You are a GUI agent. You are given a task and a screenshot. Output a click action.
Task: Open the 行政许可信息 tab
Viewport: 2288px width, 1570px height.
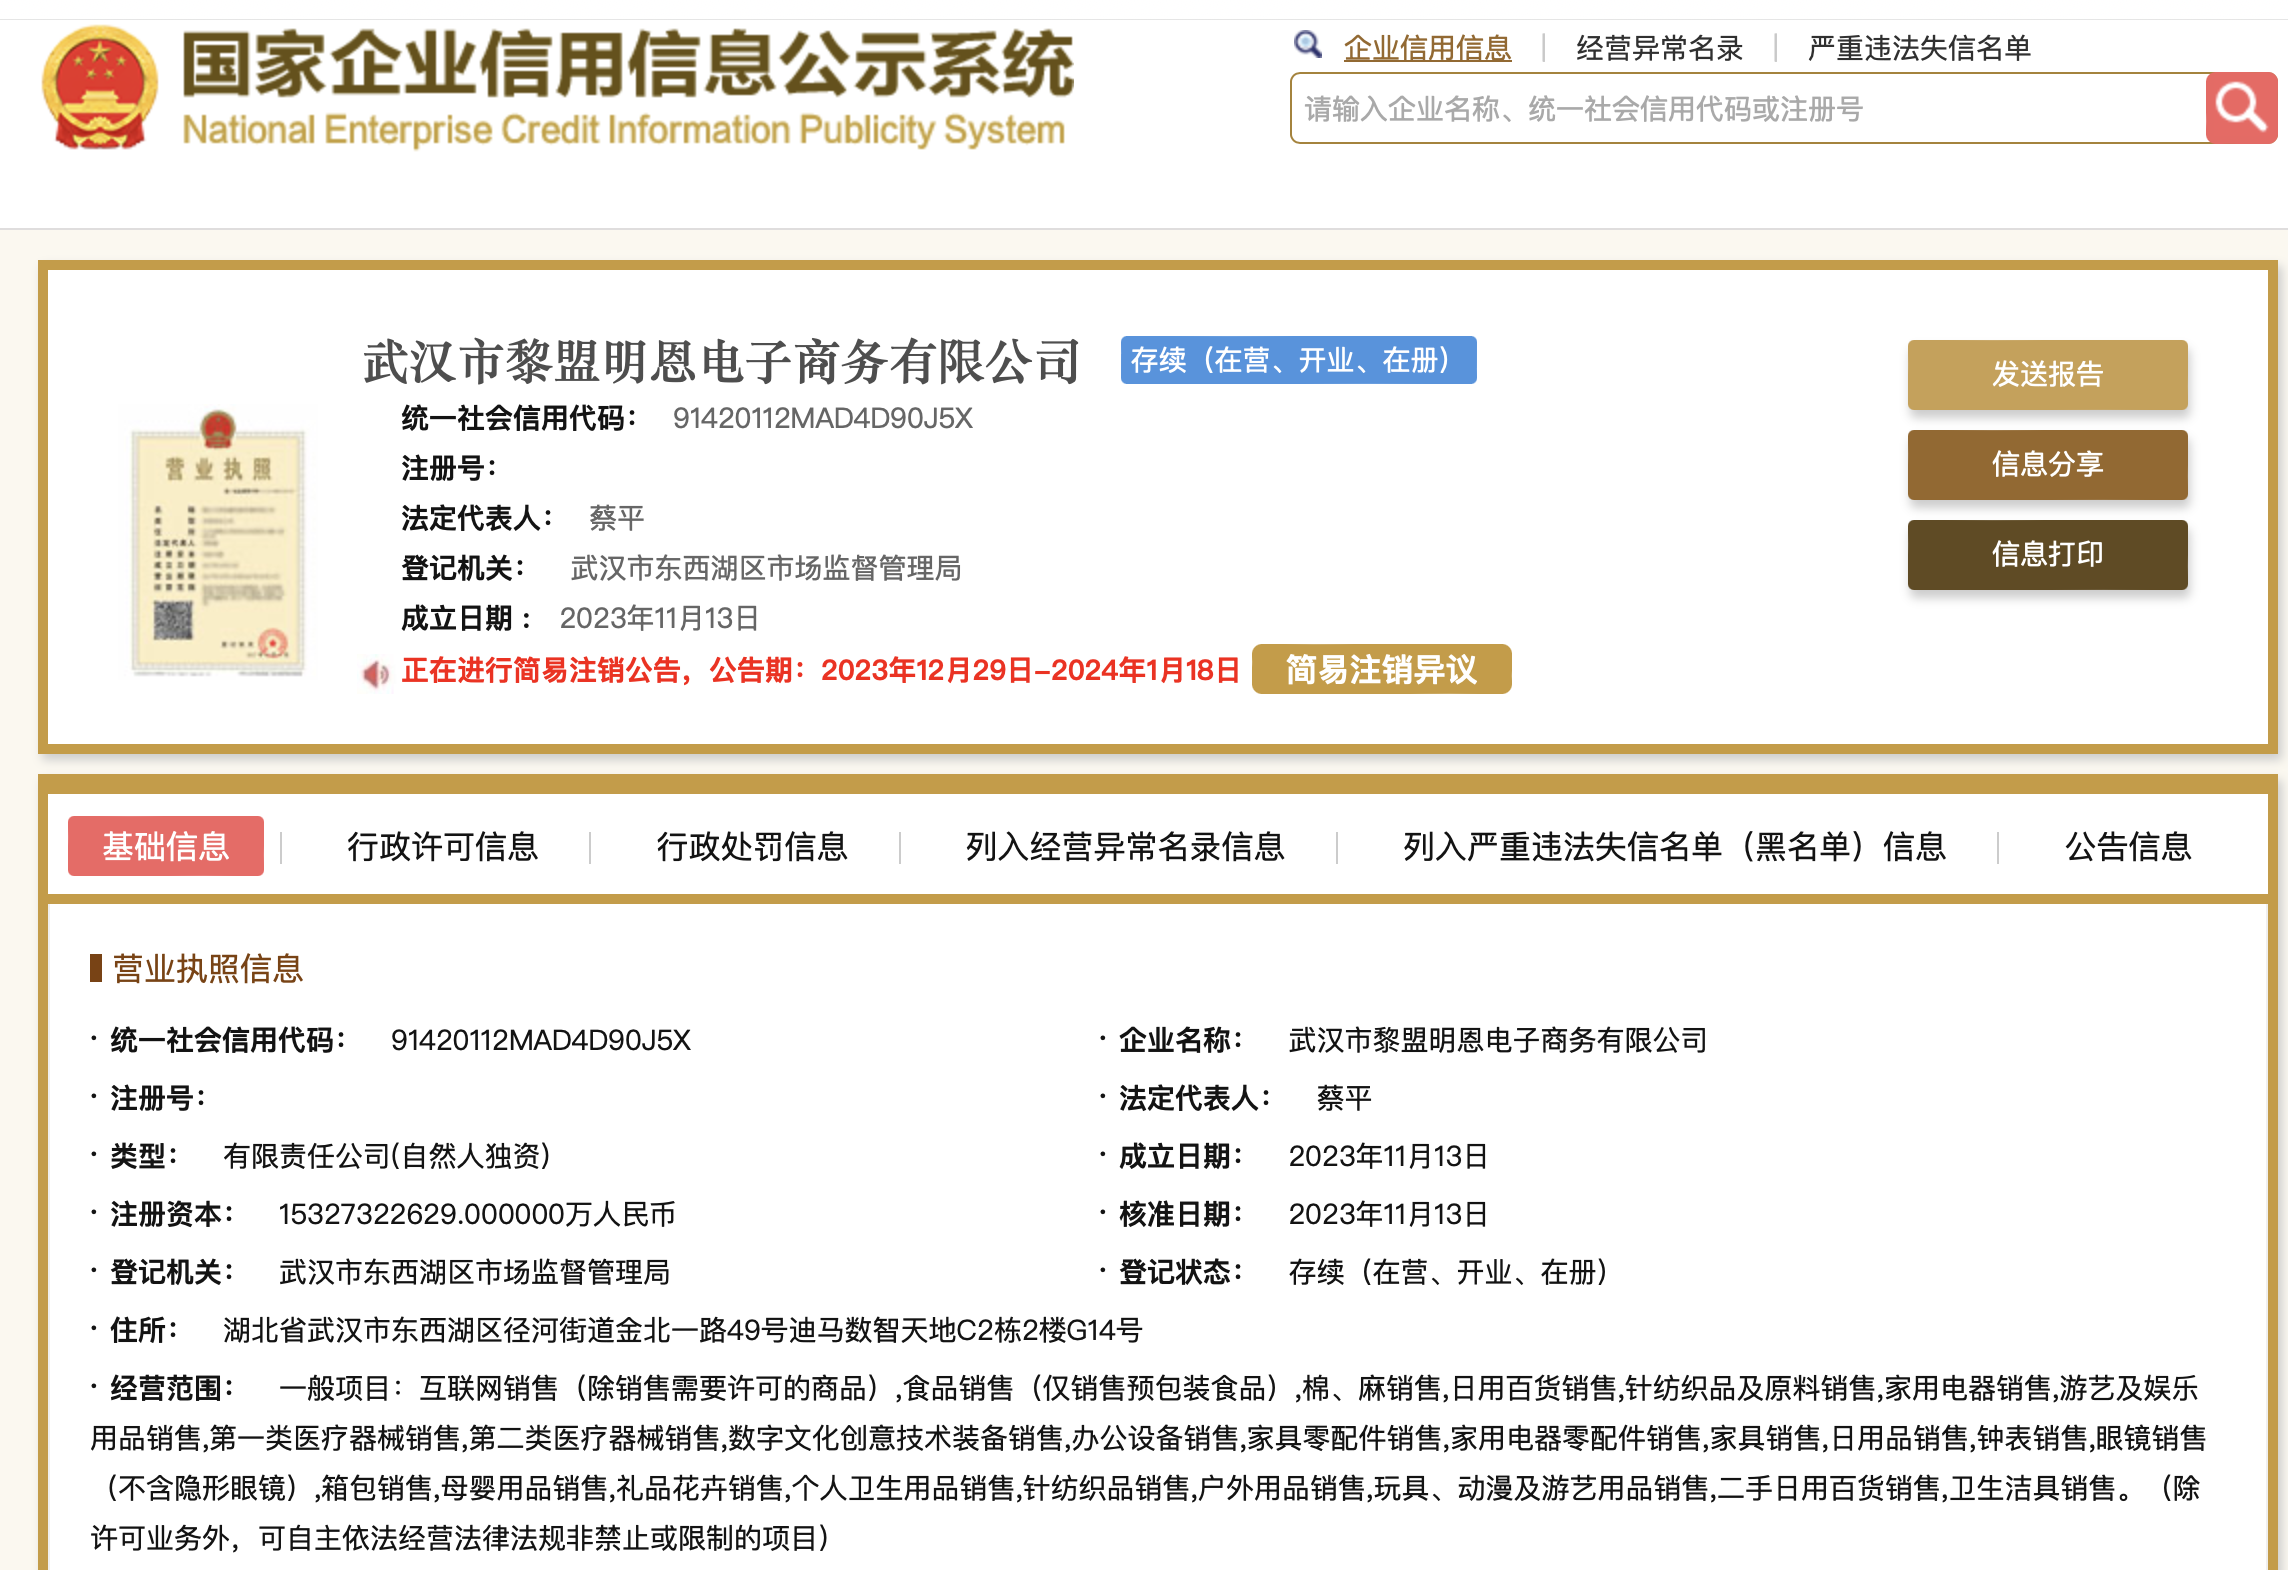click(x=442, y=846)
